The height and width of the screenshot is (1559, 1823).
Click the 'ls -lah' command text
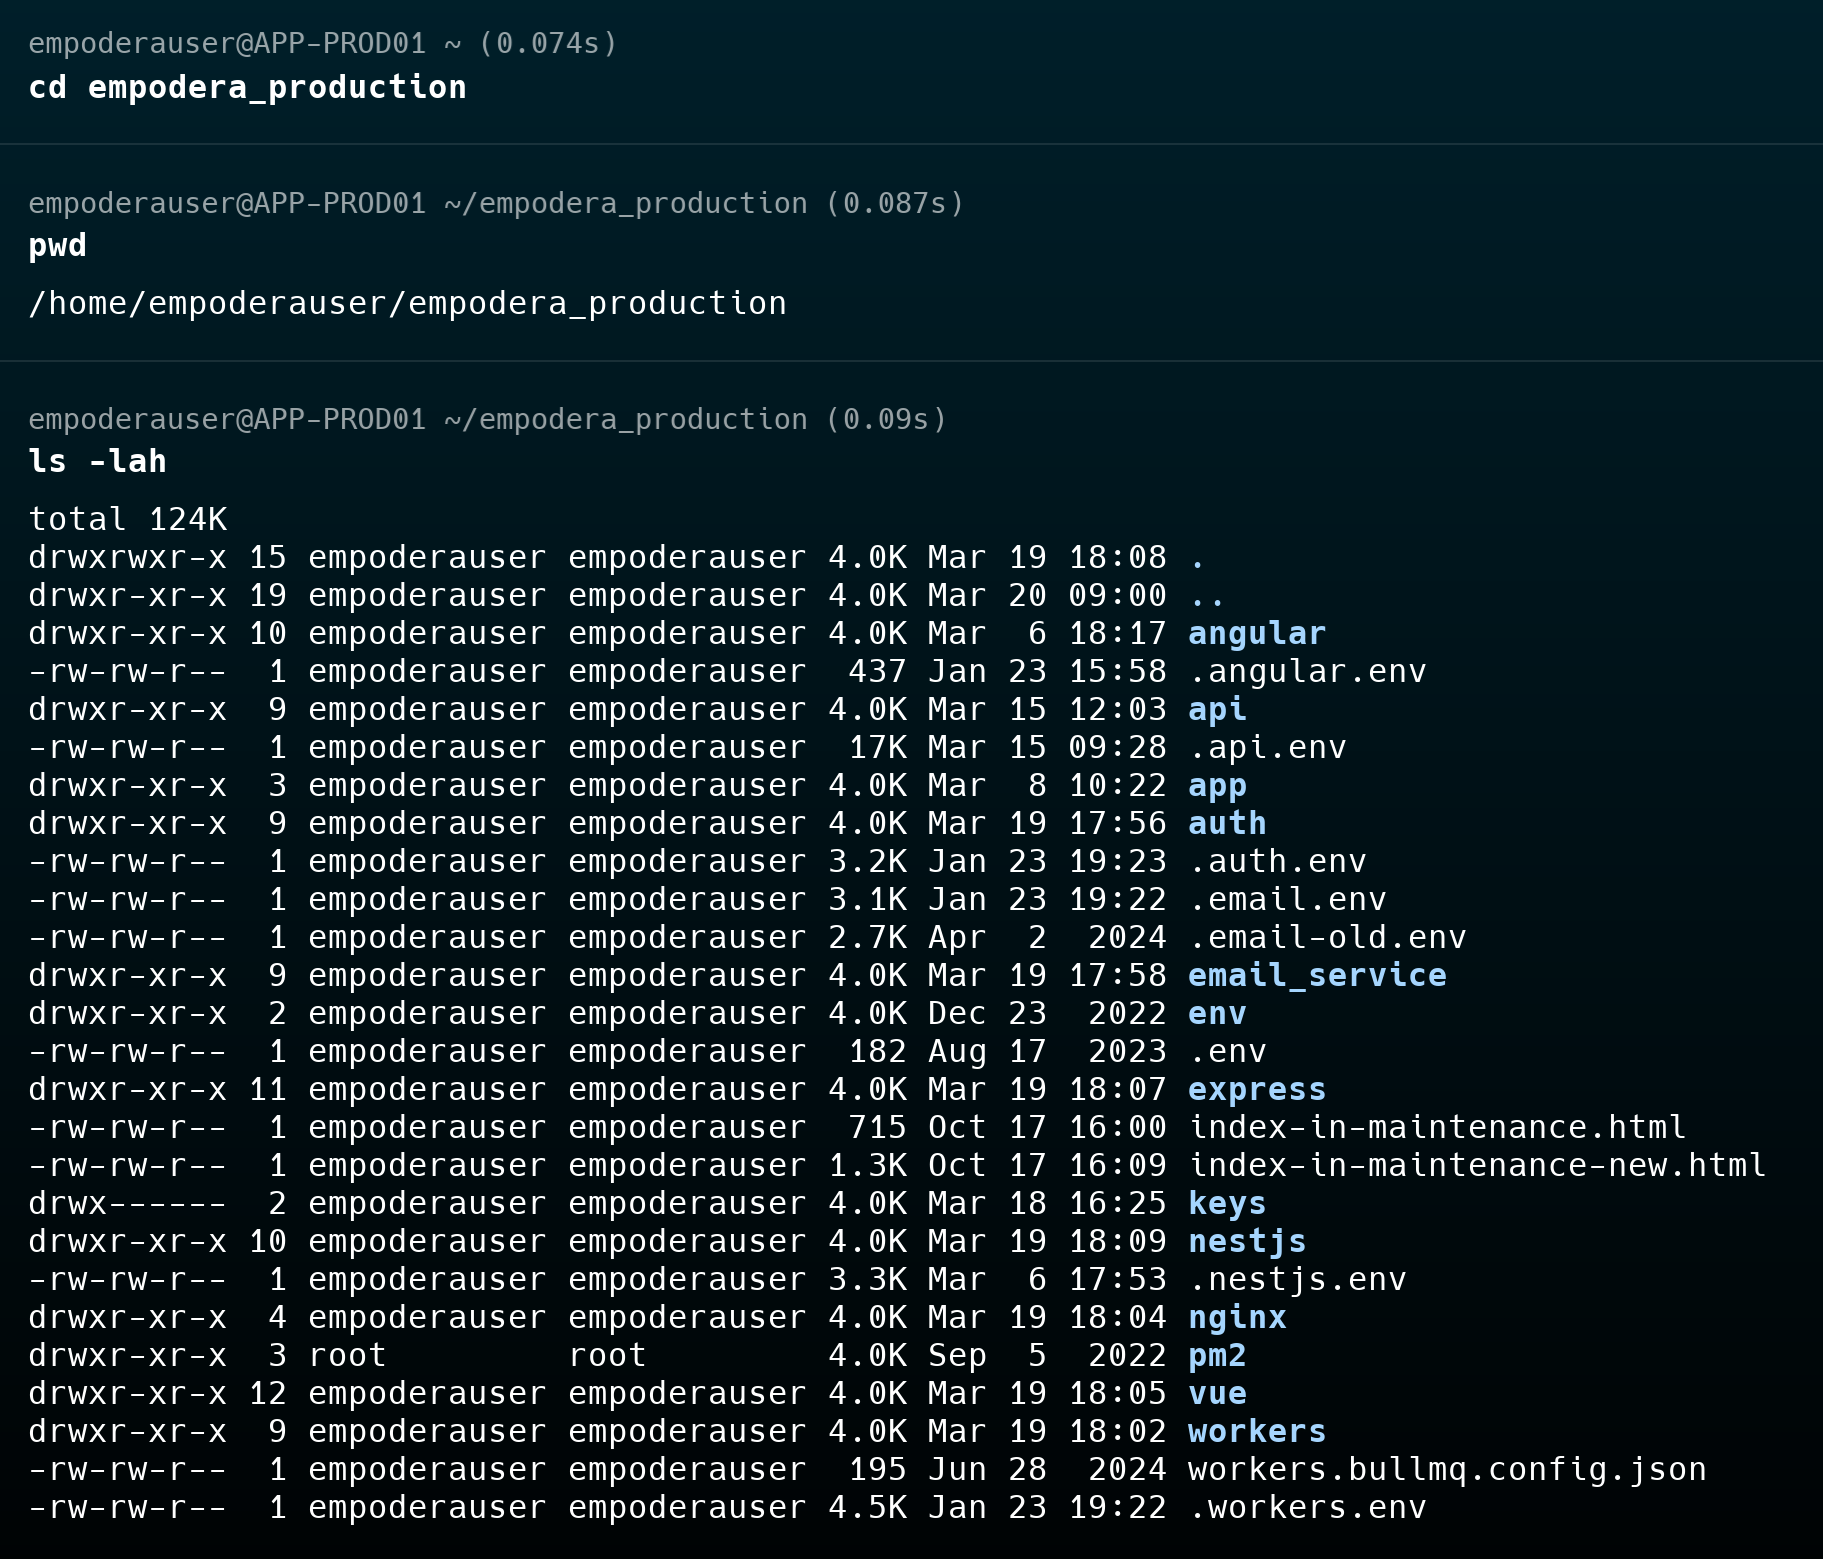coord(97,461)
